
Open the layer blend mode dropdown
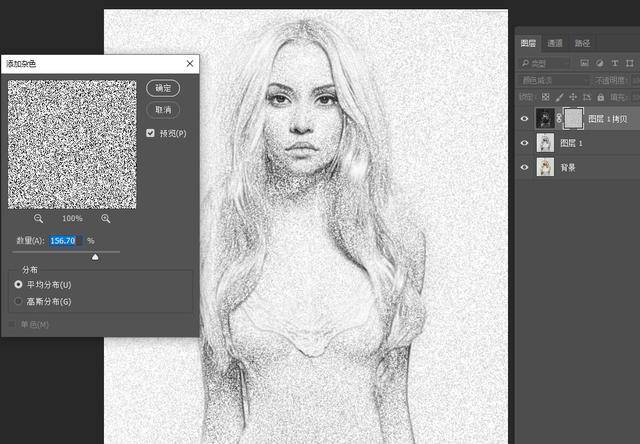pyautogui.click(x=555, y=81)
